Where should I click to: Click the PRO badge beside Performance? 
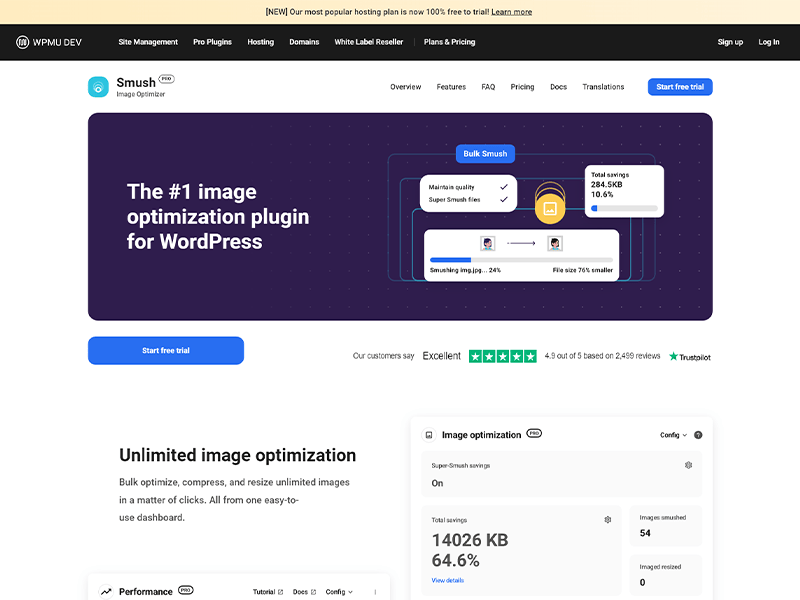point(186,590)
